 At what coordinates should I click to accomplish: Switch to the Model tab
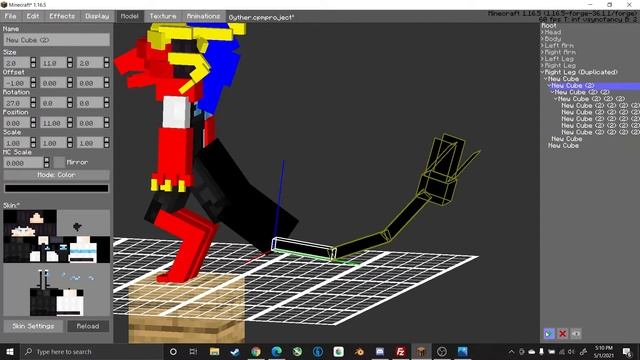(x=129, y=16)
